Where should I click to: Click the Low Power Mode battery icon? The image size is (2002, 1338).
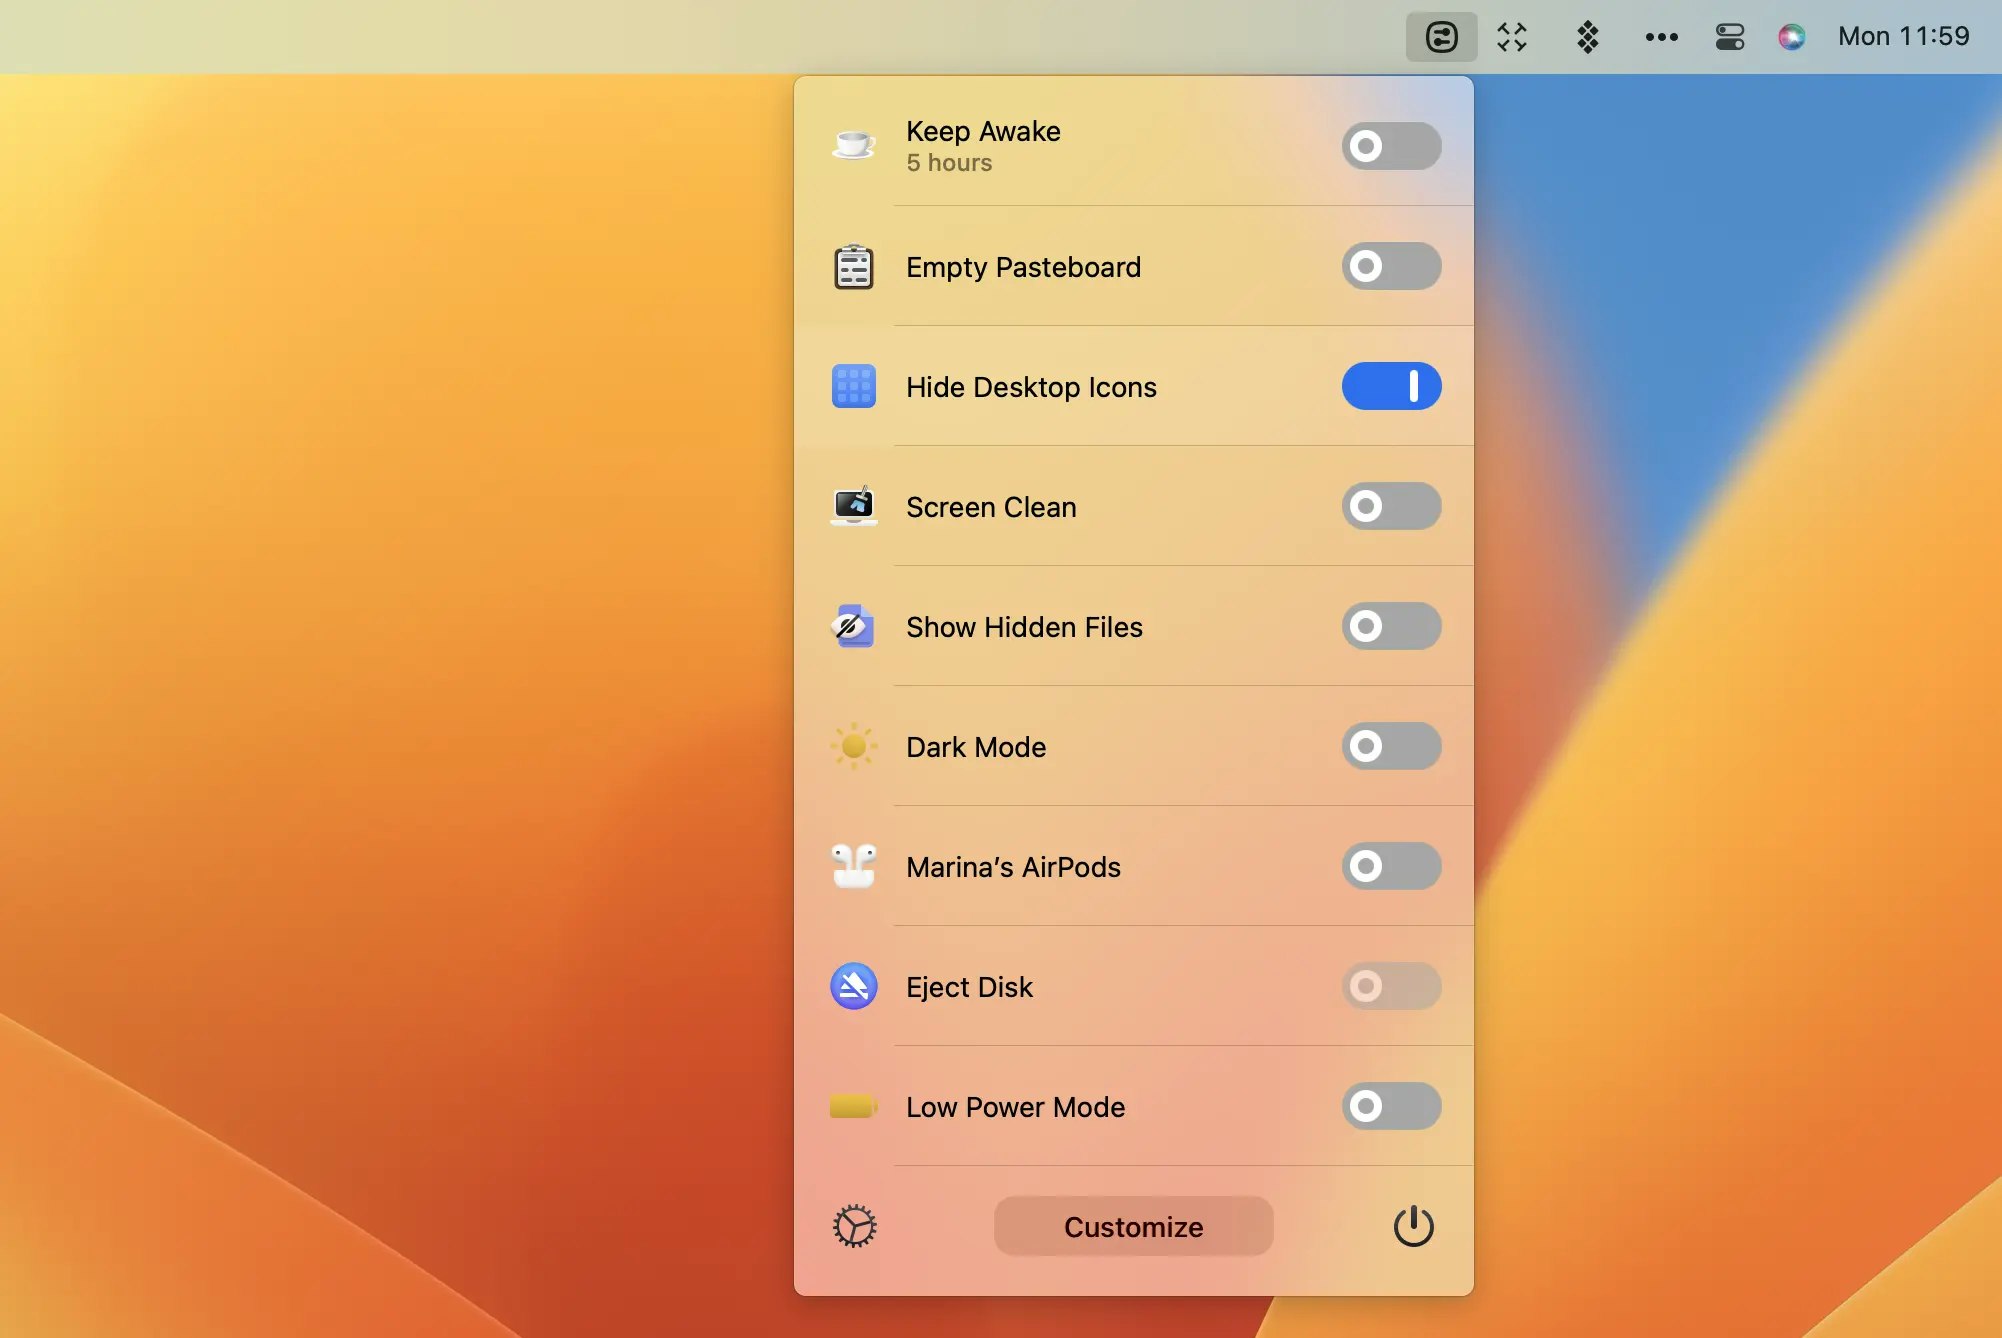pos(853,1106)
